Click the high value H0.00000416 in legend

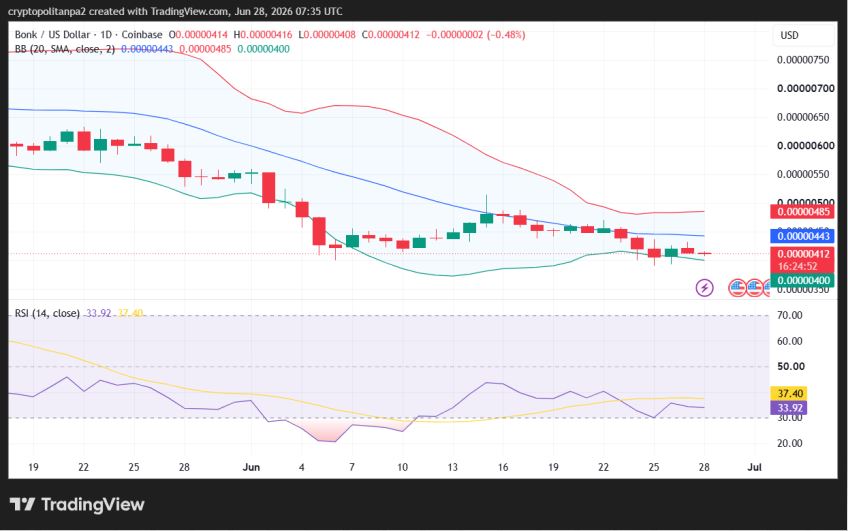click(x=263, y=35)
